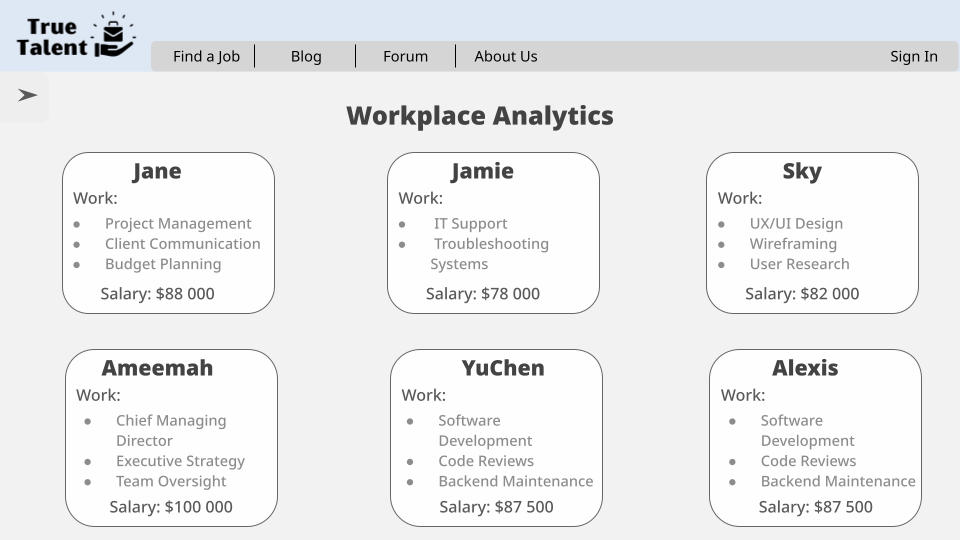Select Jamie's Troubleshooting Systems entry
This screenshot has height=540, width=960.
(489, 253)
